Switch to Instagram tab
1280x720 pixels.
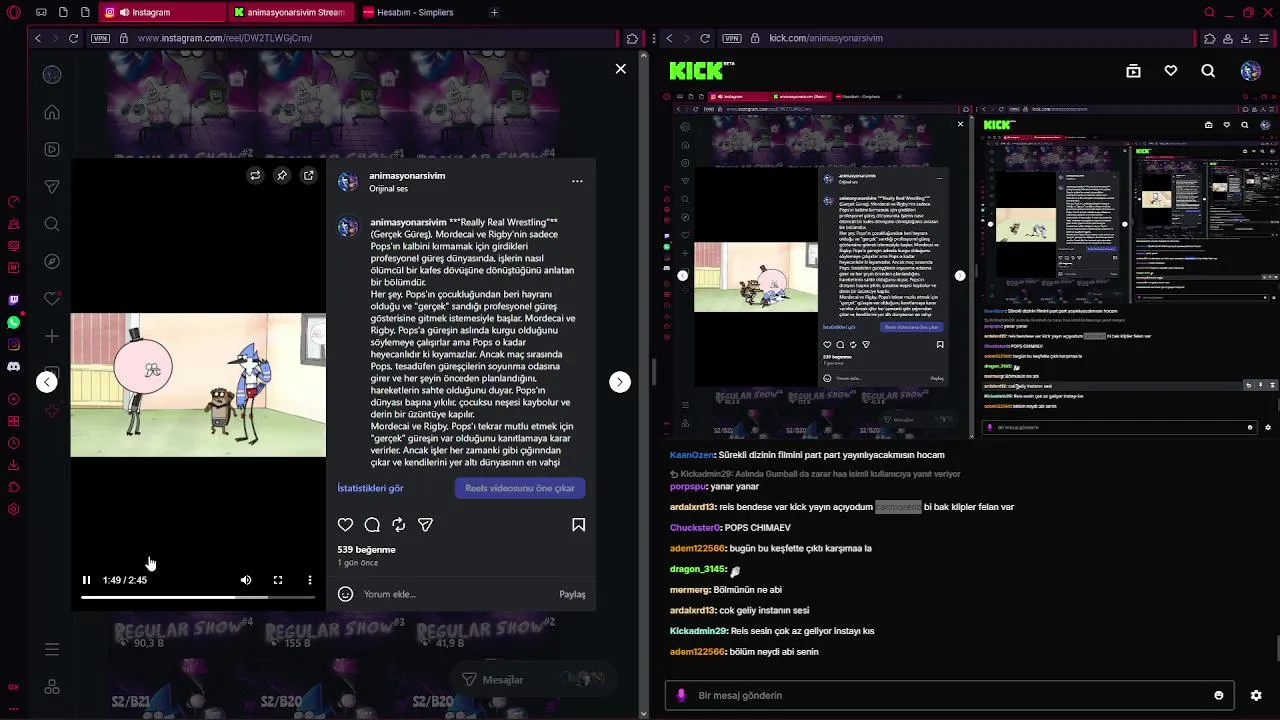click(165, 12)
